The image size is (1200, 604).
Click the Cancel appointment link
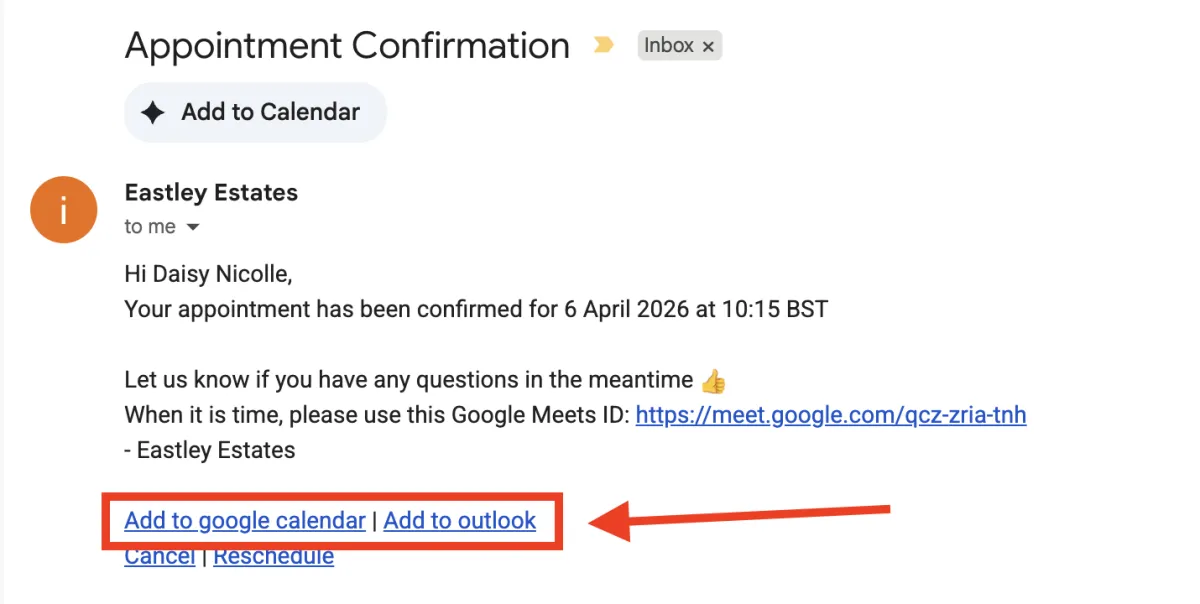point(159,557)
